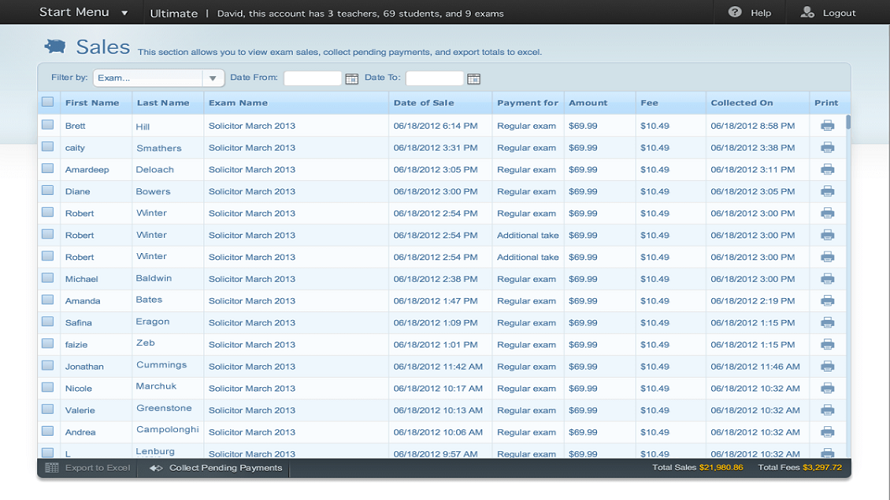Click Collect Pending Payments button
Viewport: 890px width, 500px height.
pos(215,468)
